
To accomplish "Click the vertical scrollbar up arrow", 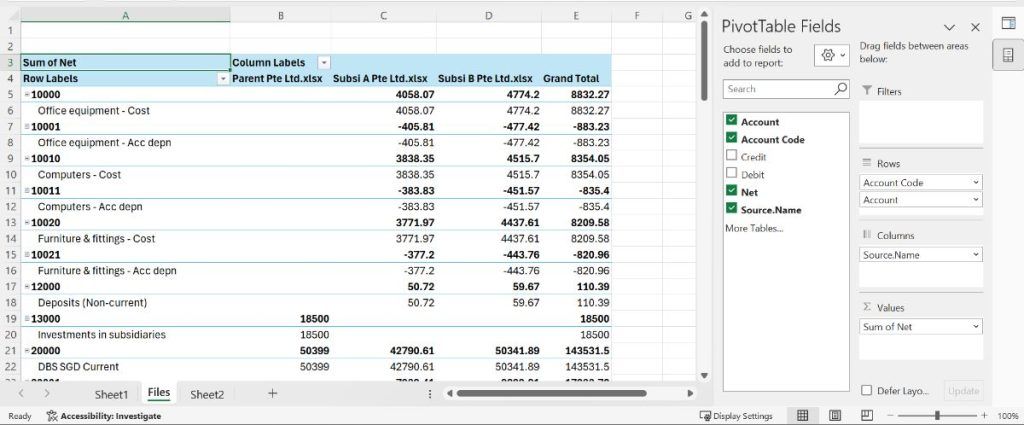I will 704,14.
